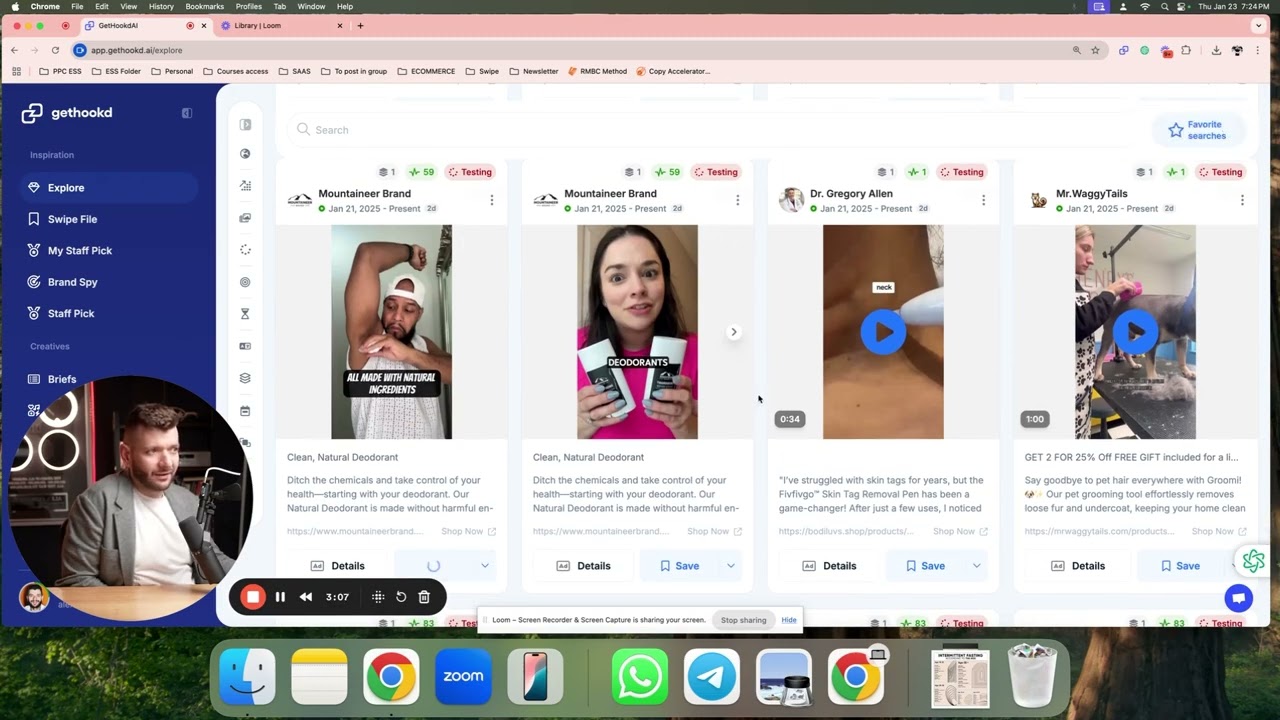Click the calendar icon in filter rail
1280x720 pixels.
click(245, 411)
